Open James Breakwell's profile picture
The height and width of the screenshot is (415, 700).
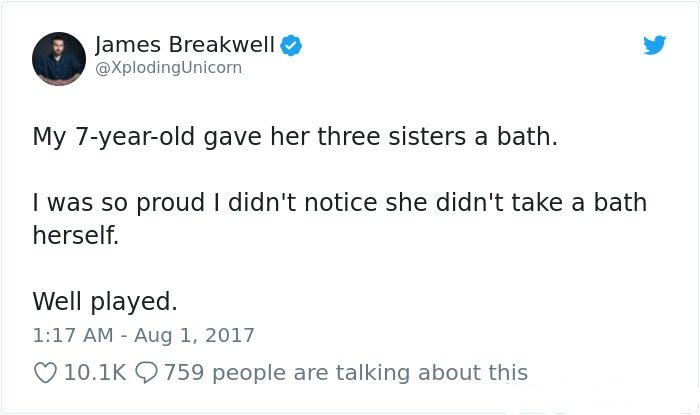[59, 59]
